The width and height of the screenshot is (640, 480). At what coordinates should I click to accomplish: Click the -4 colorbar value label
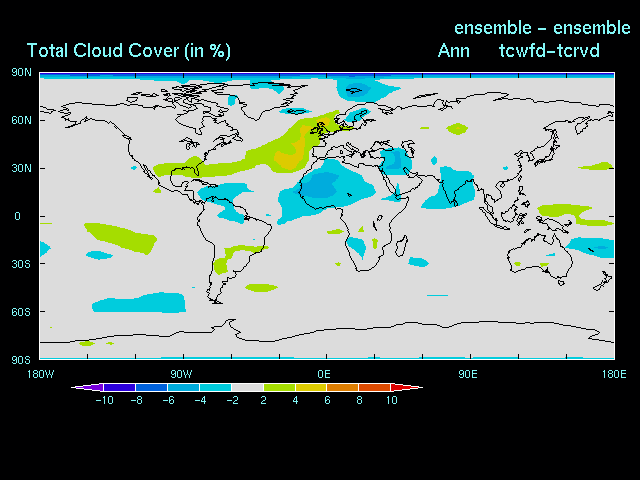pyautogui.click(x=200, y=400)
